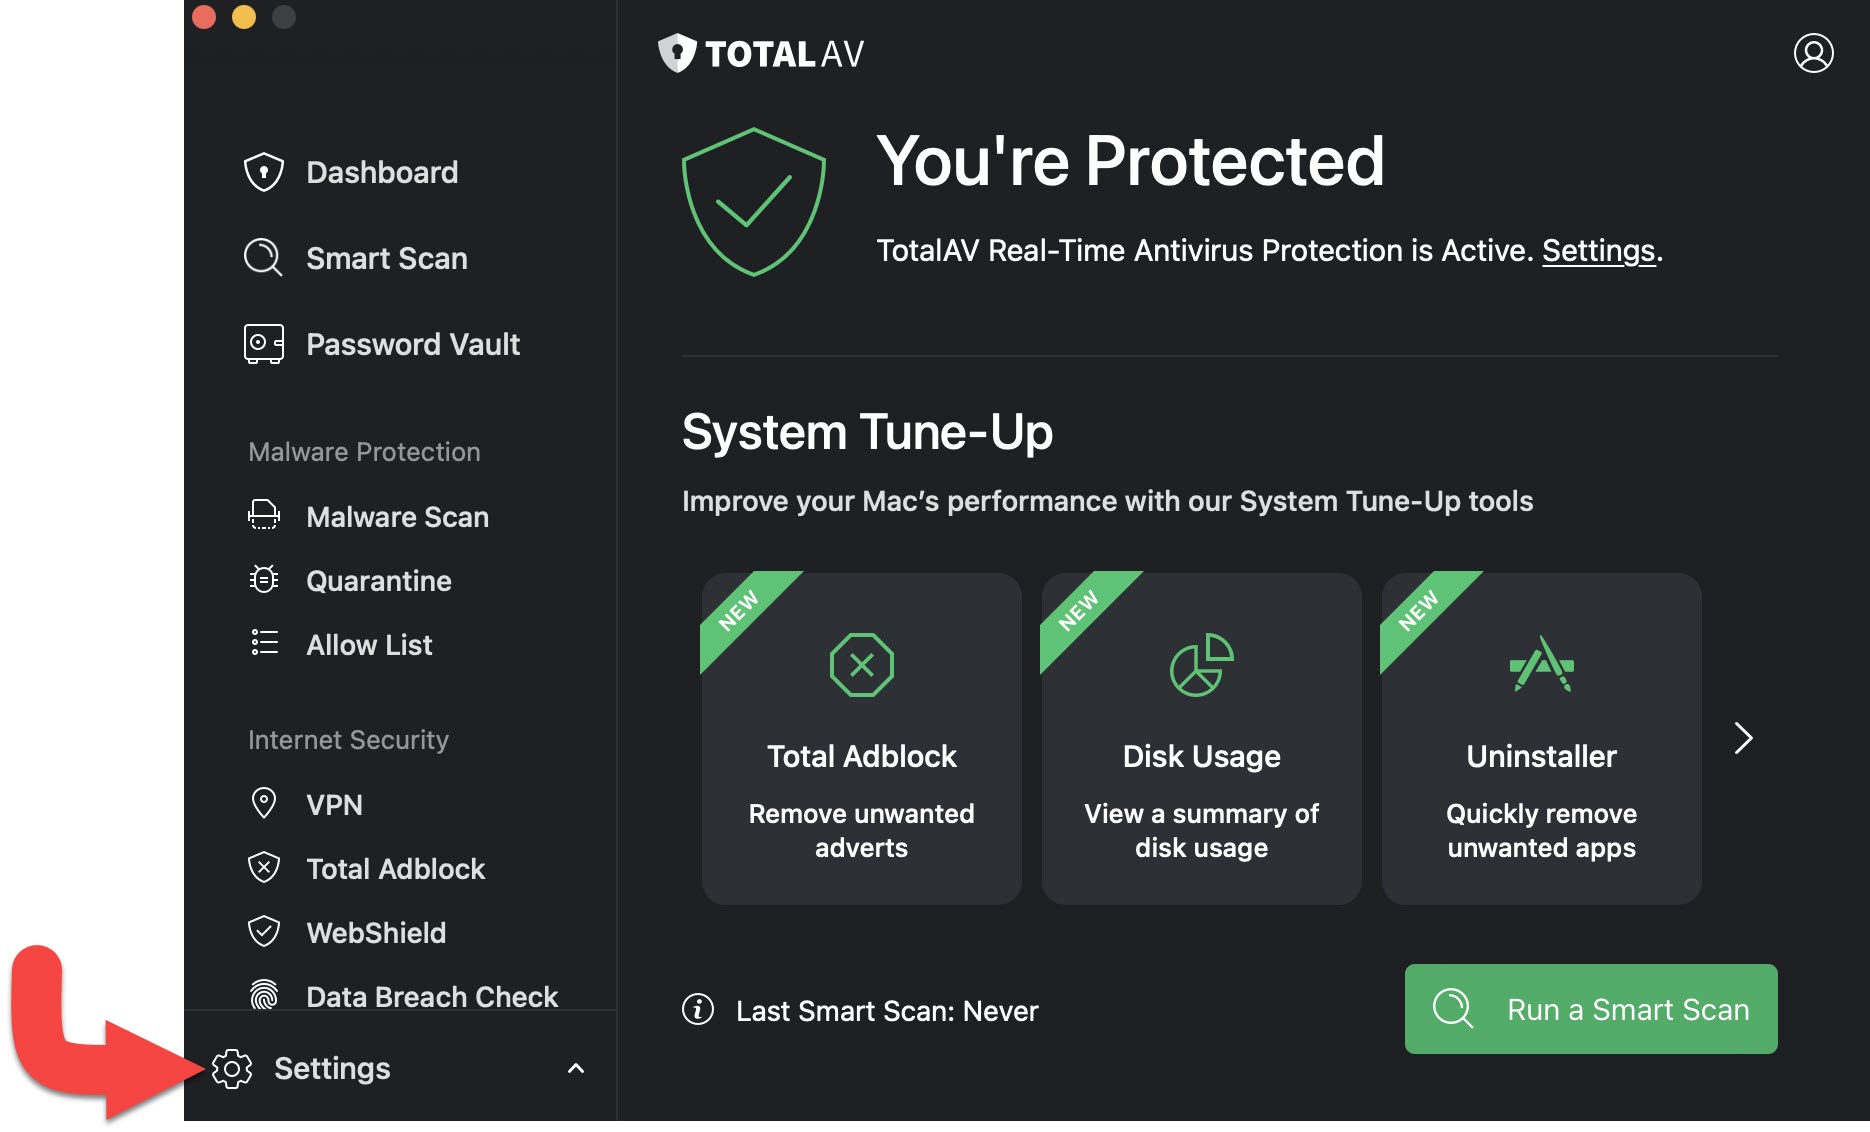This screenshot has height=1132, width=1870.
Task: Click the Dashboard shield icon in sidebar
Action: [264, 172]
